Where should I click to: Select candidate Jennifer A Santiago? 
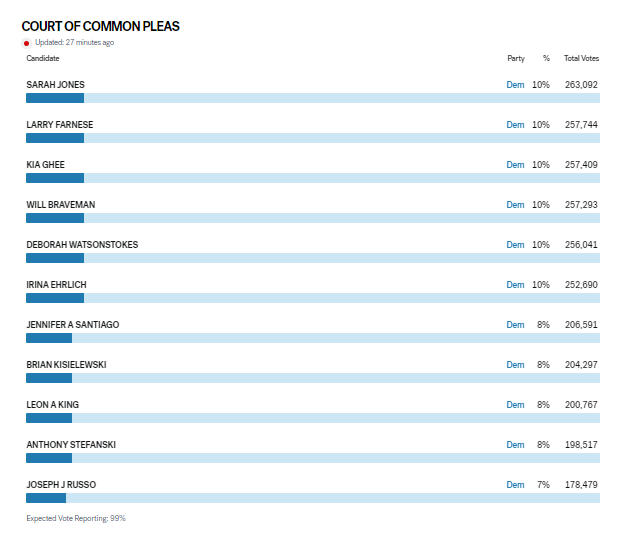pyautogui.click(x=73, y=325)
